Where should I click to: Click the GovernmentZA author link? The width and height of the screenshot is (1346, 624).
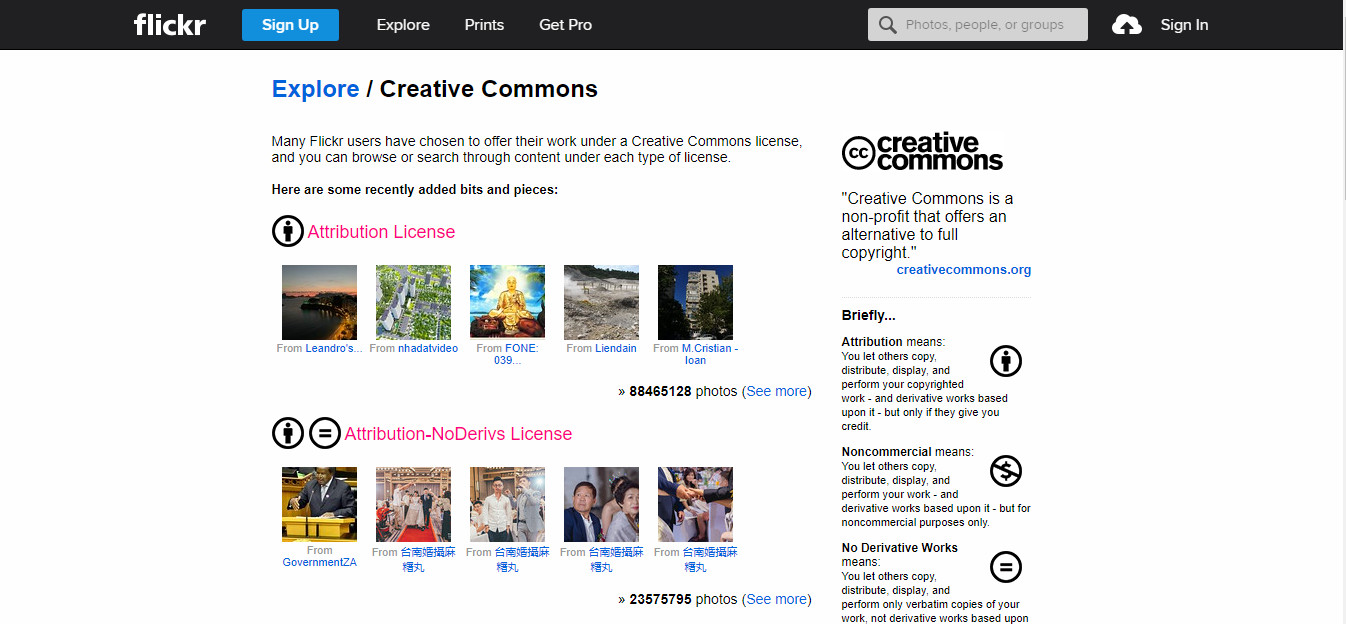tap(319, 562)
